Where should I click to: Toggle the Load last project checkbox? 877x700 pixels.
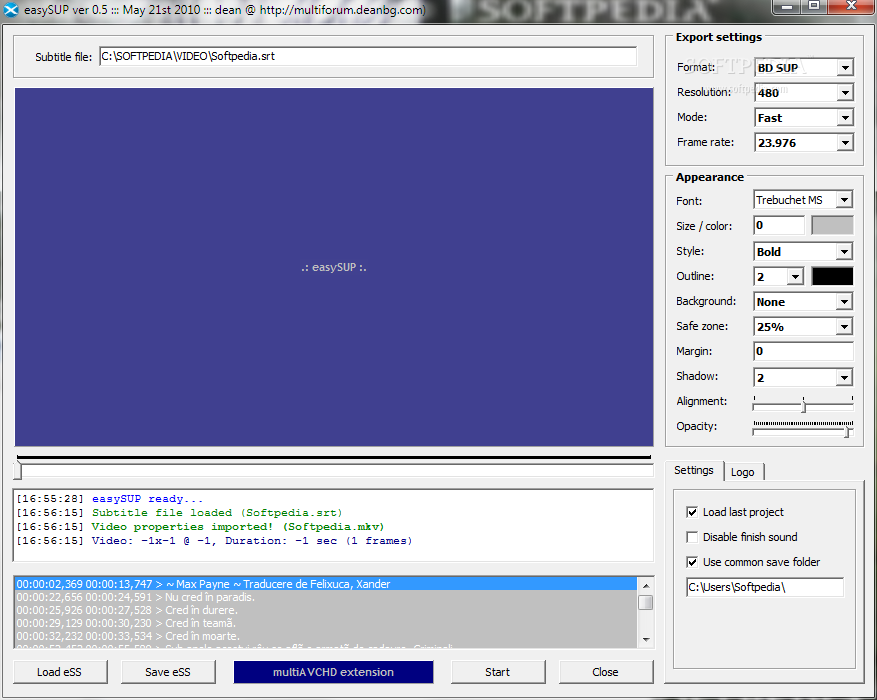[x=692, y=512]
